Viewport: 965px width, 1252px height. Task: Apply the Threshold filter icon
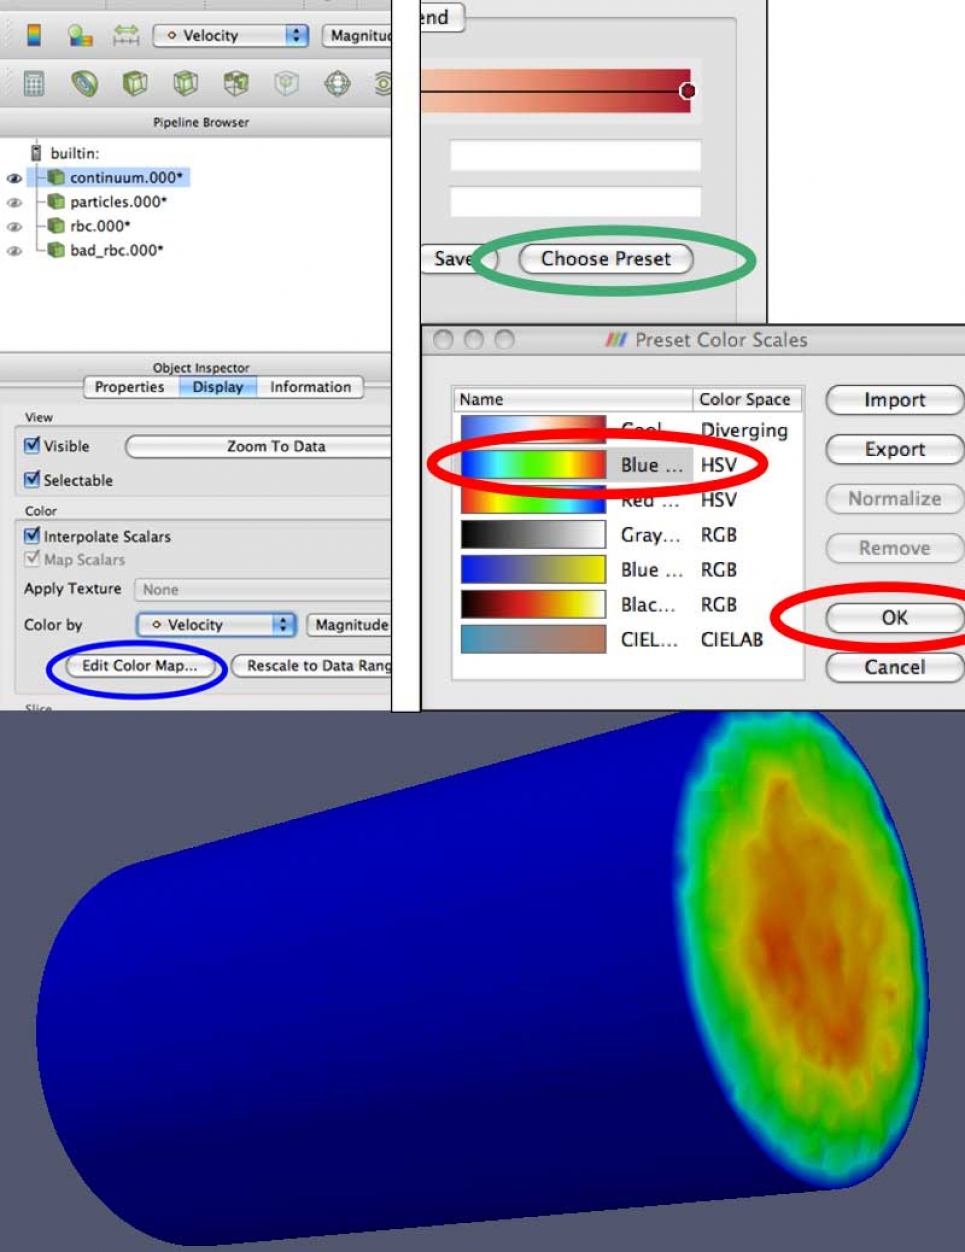(236, 84)
